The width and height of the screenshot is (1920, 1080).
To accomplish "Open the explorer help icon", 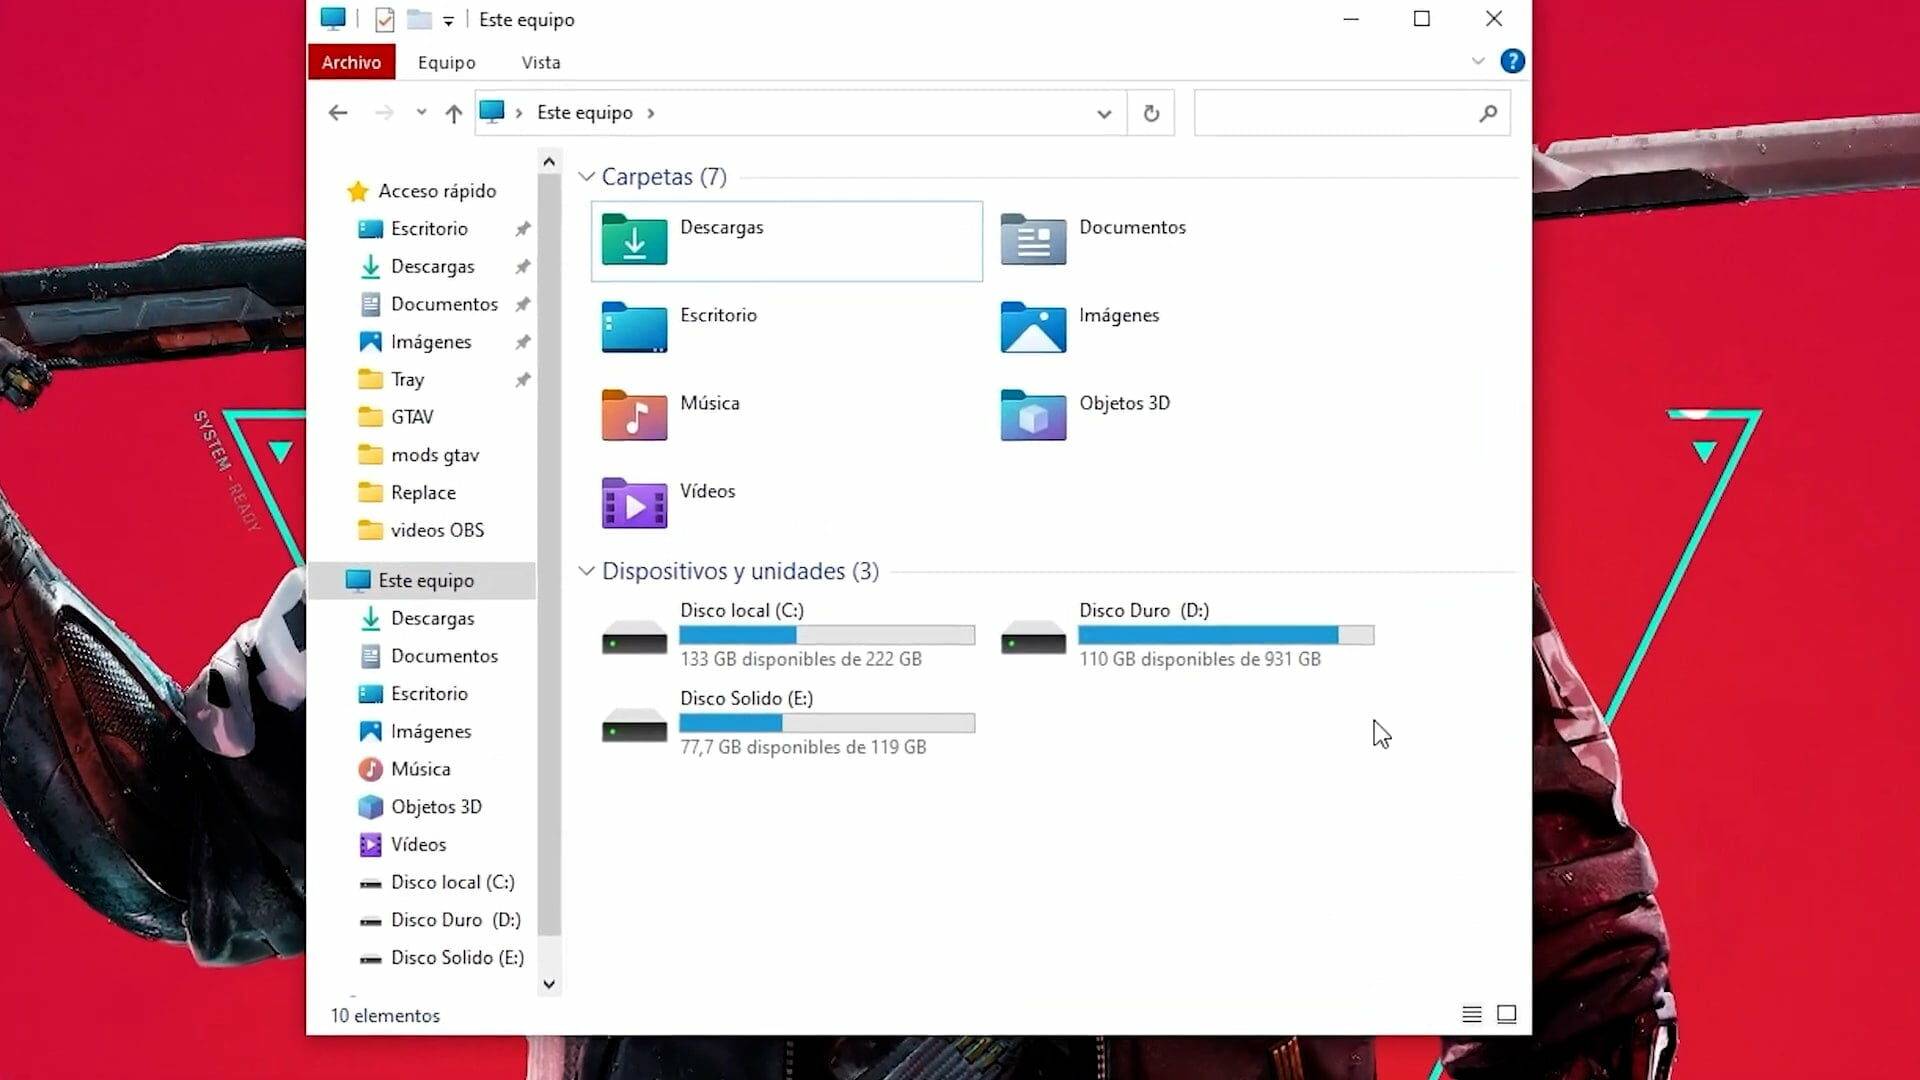I will click(1512, 62).
